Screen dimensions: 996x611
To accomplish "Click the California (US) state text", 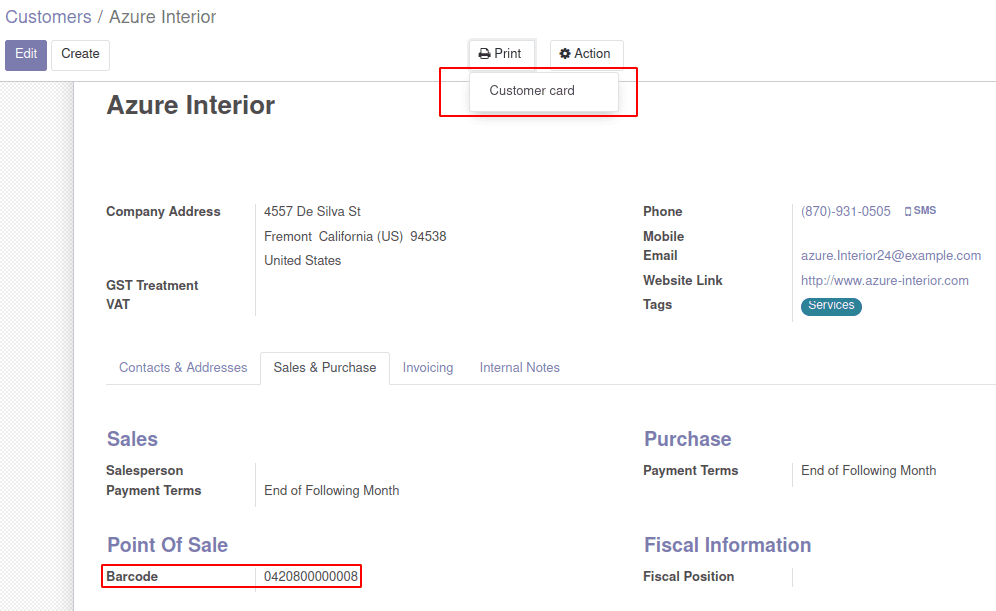I will (361, 237).
